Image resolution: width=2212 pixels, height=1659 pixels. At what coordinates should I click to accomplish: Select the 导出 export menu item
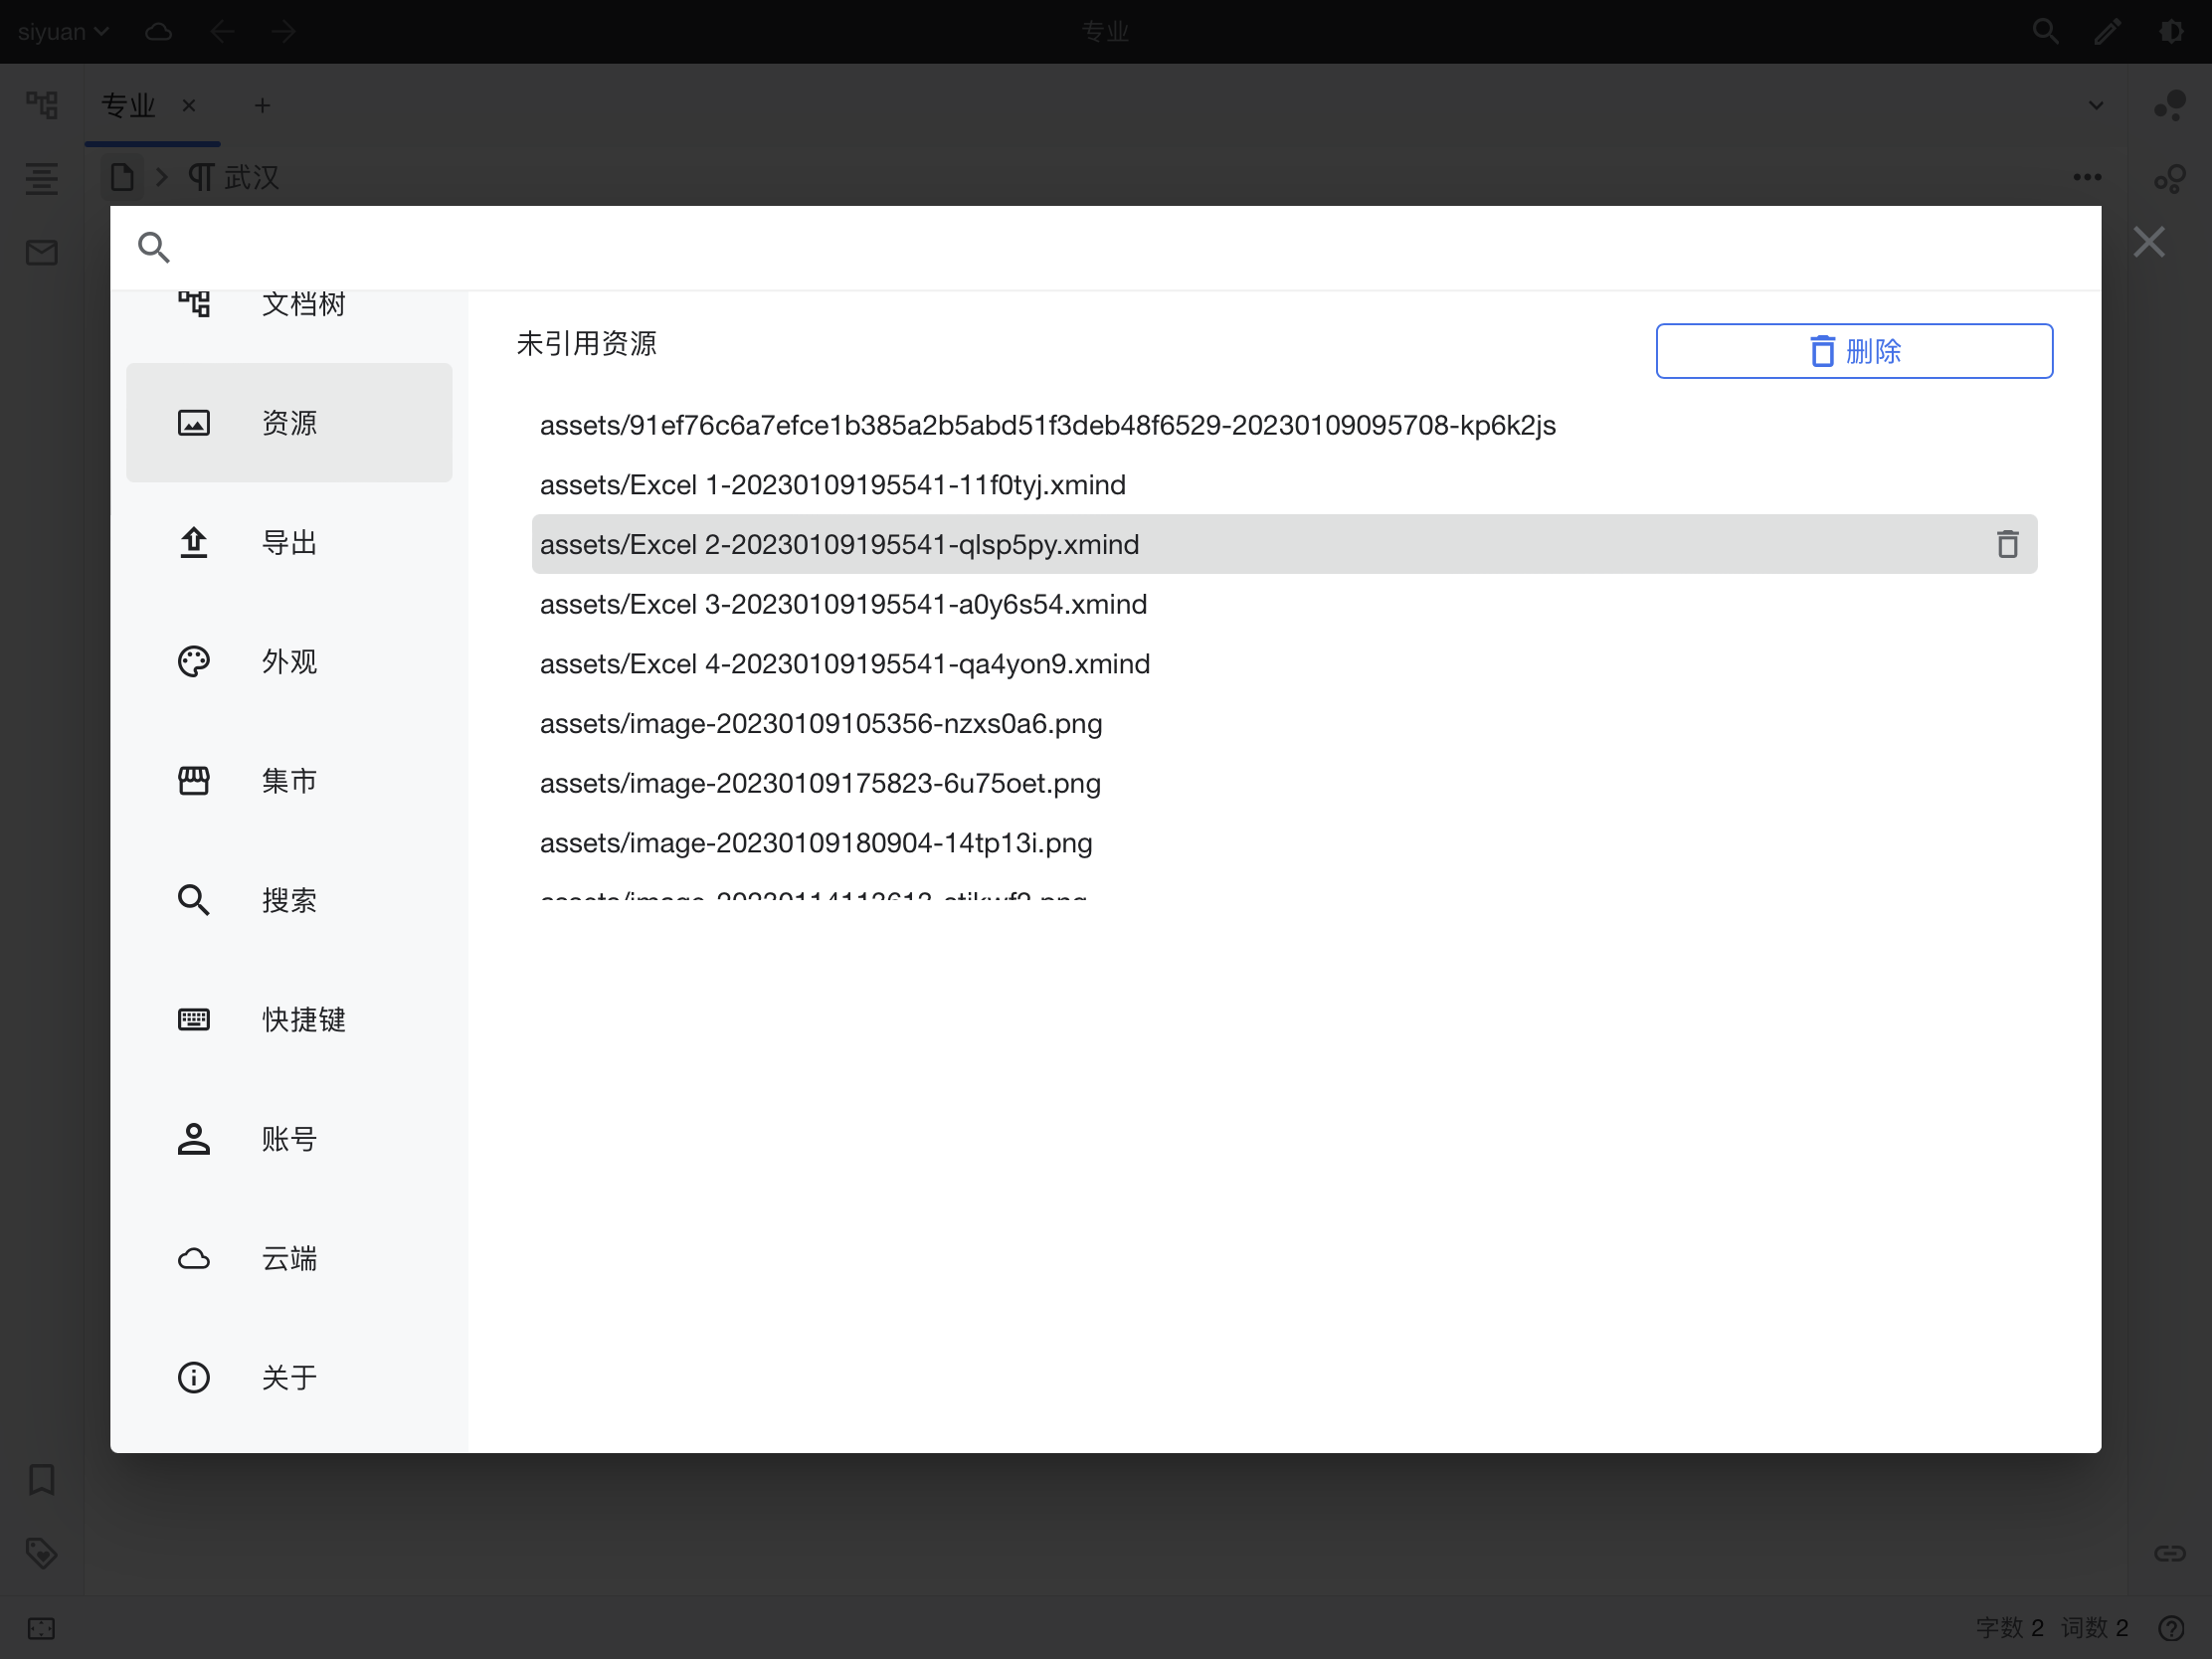pyautogui.click(x=288, y=542)
